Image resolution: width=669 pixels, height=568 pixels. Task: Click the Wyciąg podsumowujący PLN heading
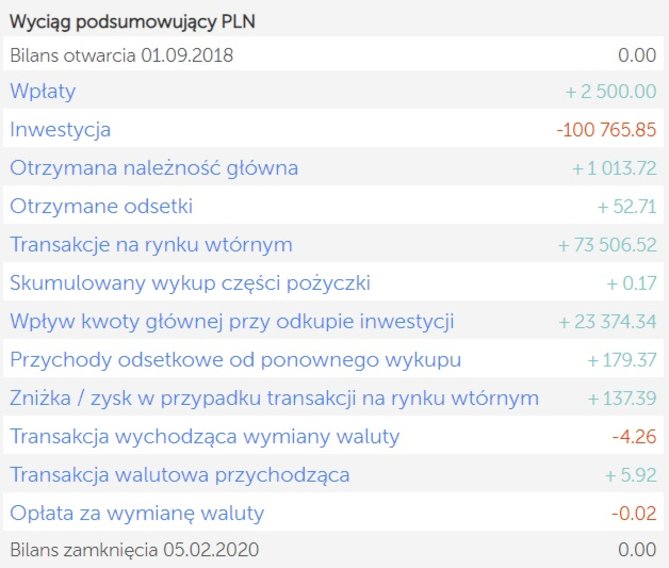(x=132, y=21)
